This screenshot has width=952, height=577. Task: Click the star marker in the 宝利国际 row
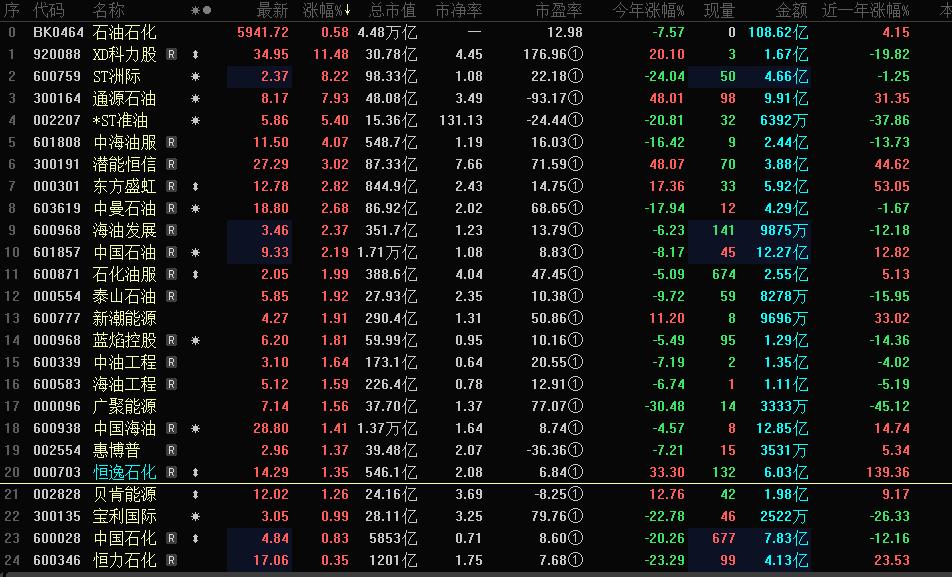click(x=196, y=517)
